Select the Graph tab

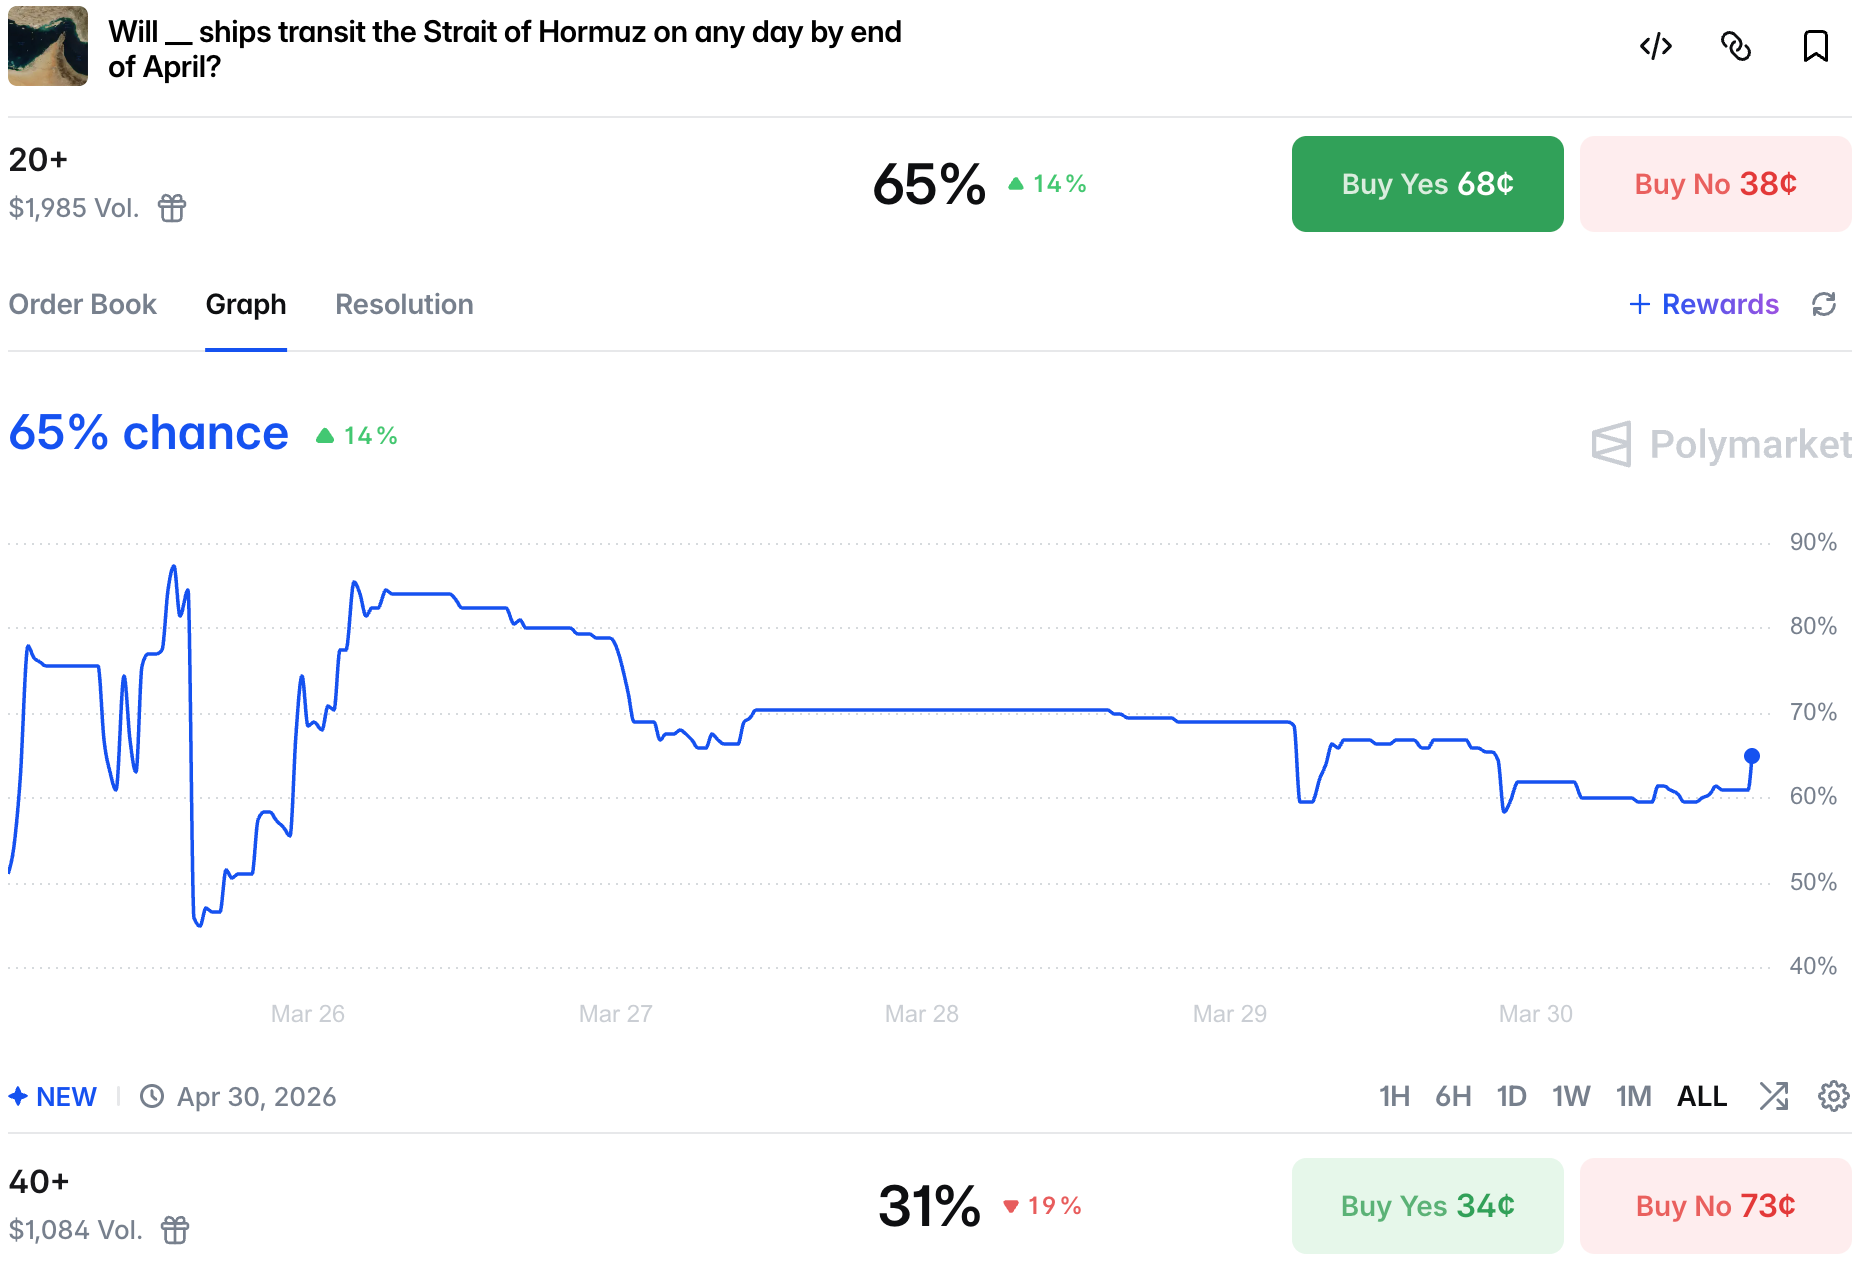pyautogui.click(x=246, y=304)
